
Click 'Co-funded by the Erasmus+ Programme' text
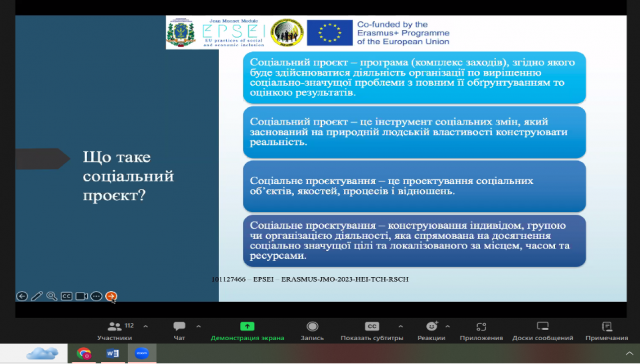click(x=403, y=33)
